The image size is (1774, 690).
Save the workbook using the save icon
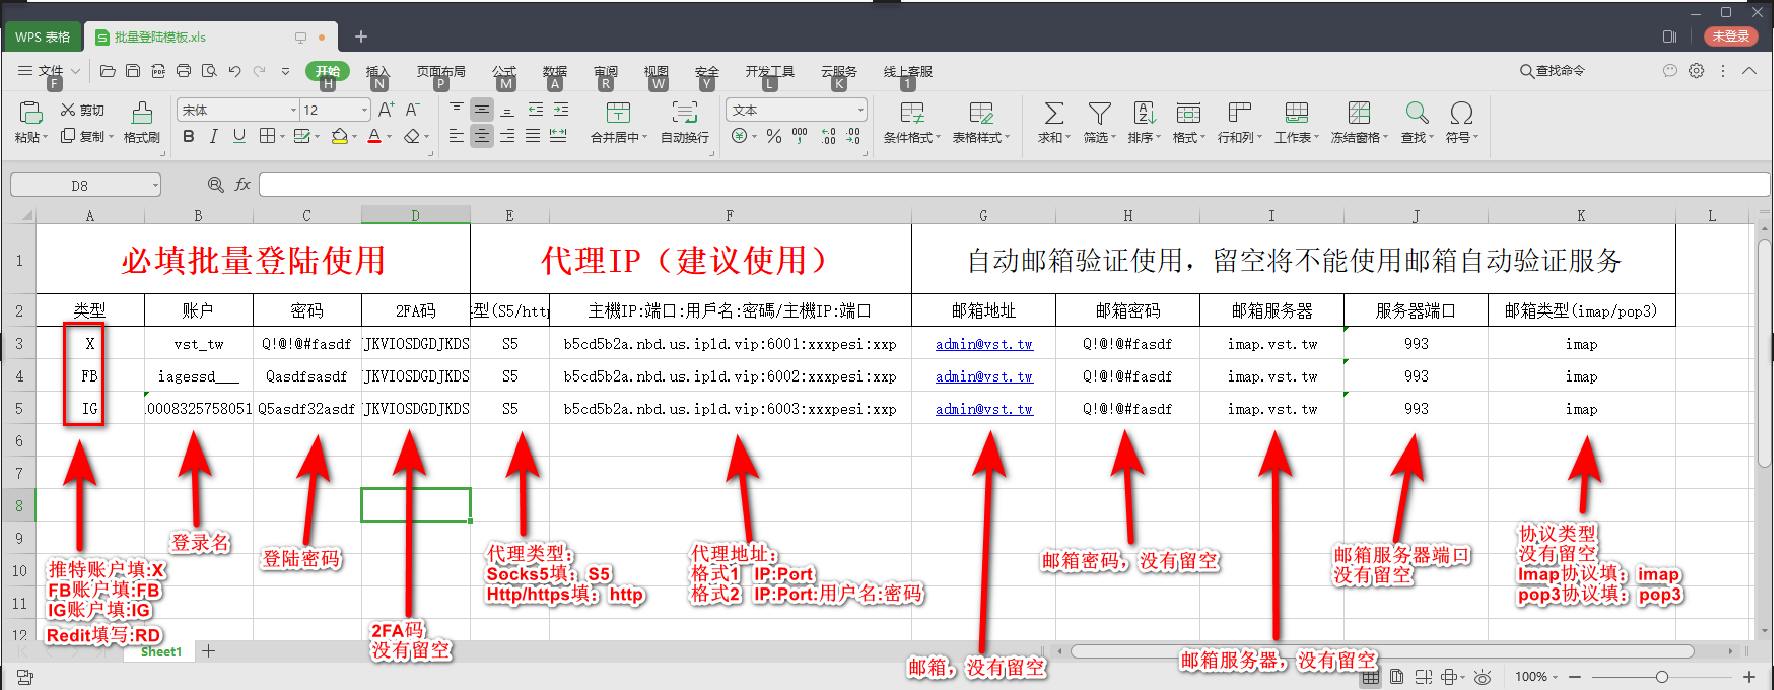(x=133, y=71)
